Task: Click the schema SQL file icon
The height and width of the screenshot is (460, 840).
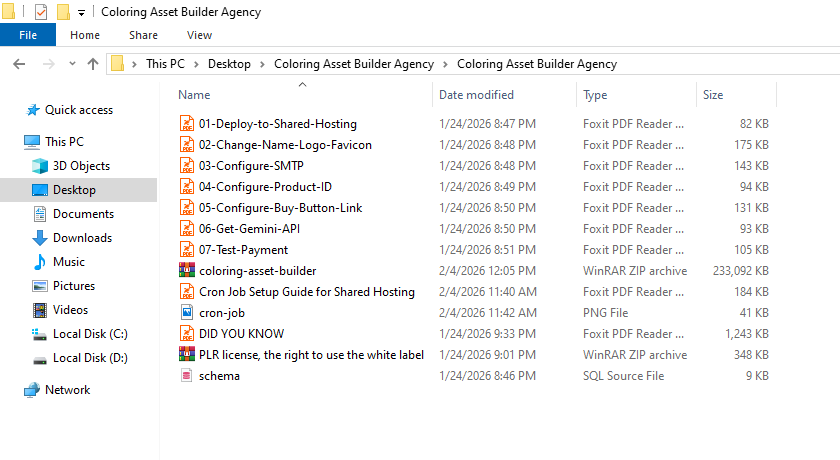Action: coord(186,376)
